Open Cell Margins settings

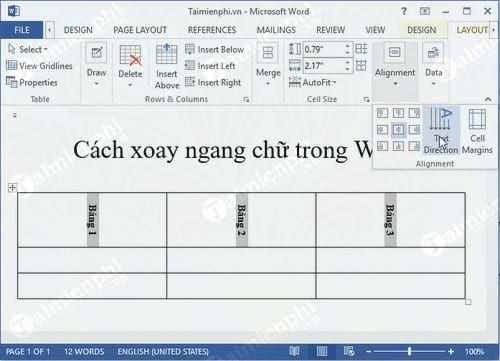[477, 131]
